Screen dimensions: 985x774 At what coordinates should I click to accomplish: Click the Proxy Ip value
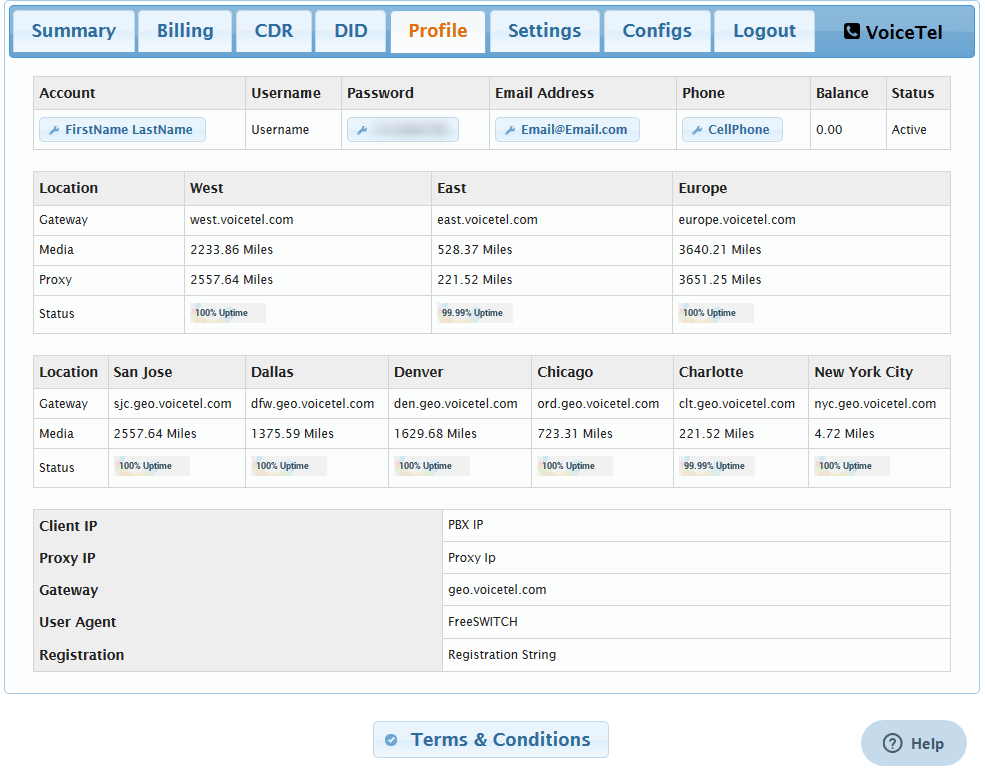coord(472,558)
